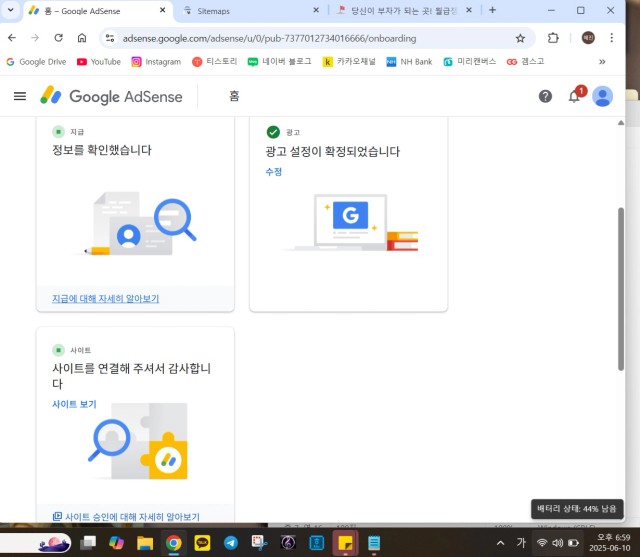Click the 홈 page title
The height and width of the screenshot is (557, 640).
tap(234, 96)
